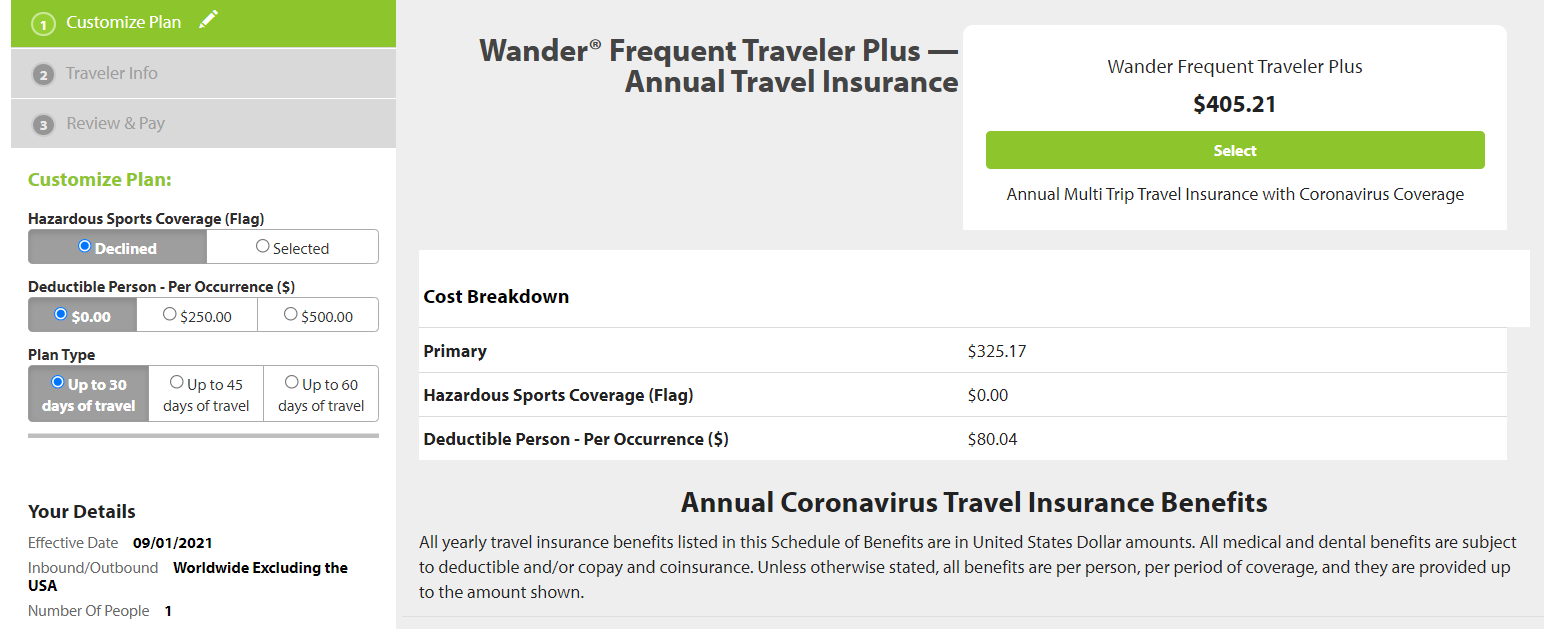The height and width of the screenshot is (629, 1544).
Task: Click the gray divider bar under Plan Type
Action: click(x=203, y=435)
